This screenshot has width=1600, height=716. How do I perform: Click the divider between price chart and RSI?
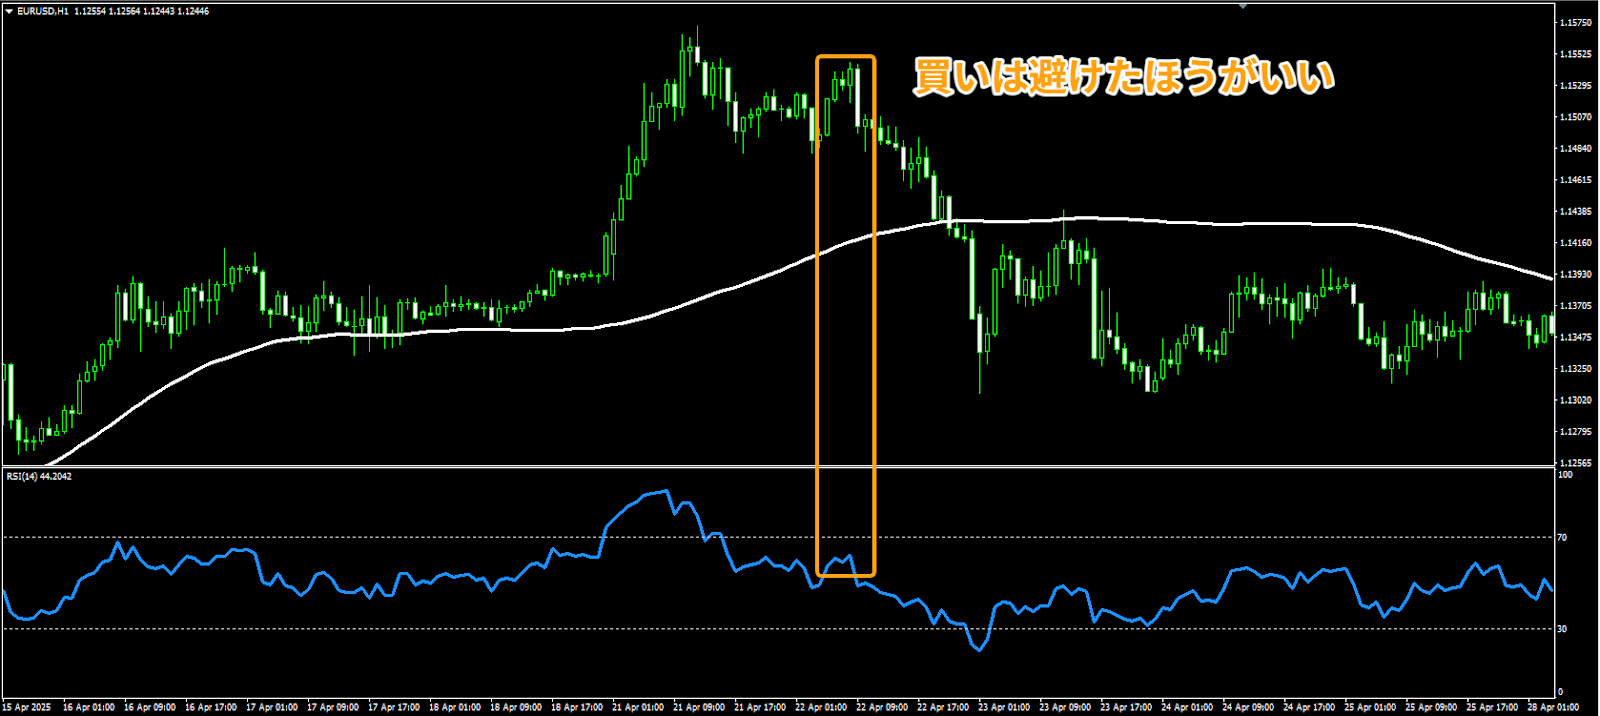(778, 467)
